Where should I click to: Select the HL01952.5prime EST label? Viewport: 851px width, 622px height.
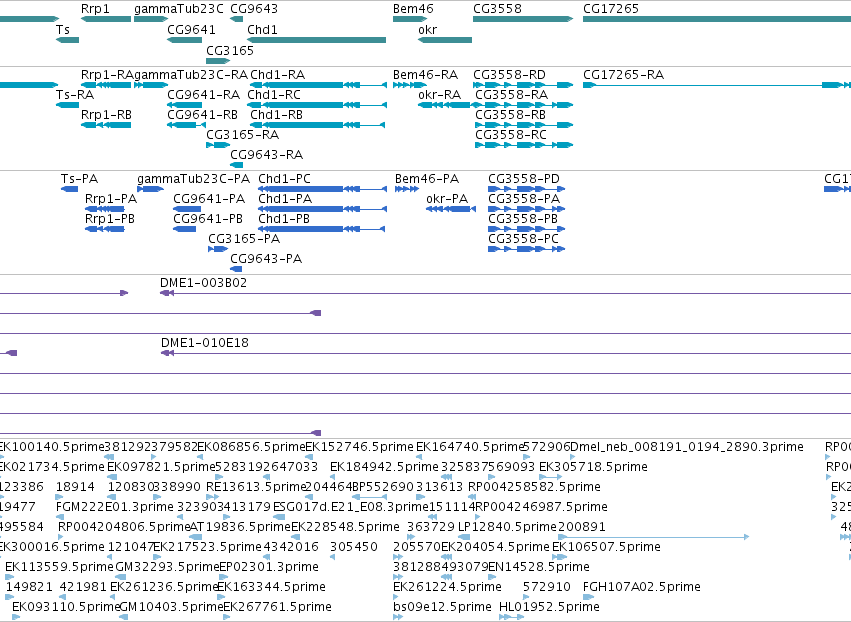[549, 607]
